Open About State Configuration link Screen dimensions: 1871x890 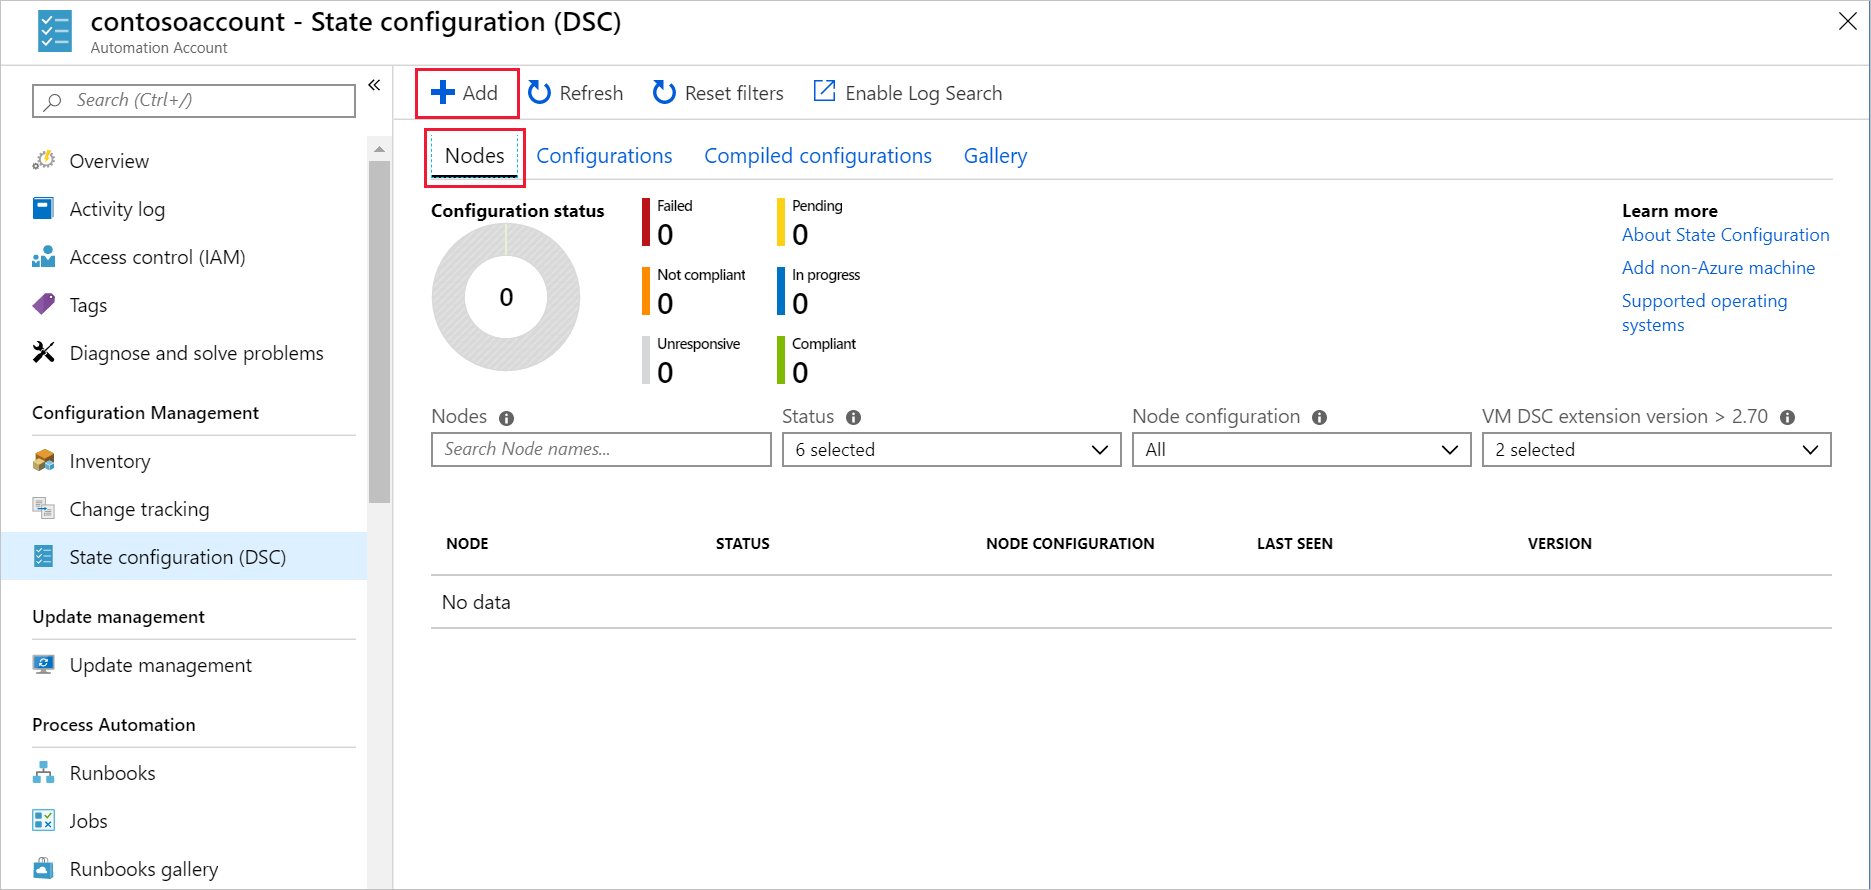point(1725,234)
